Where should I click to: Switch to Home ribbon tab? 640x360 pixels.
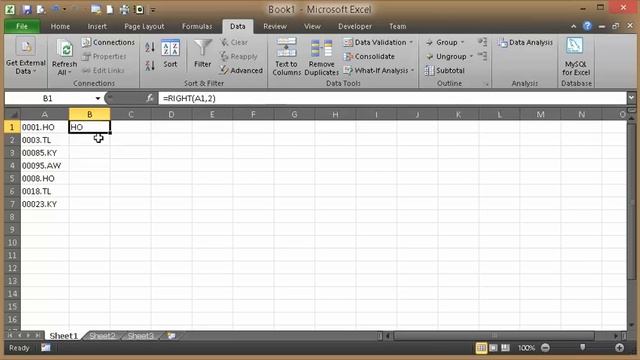pyautogui.click(x=60, y=26)
